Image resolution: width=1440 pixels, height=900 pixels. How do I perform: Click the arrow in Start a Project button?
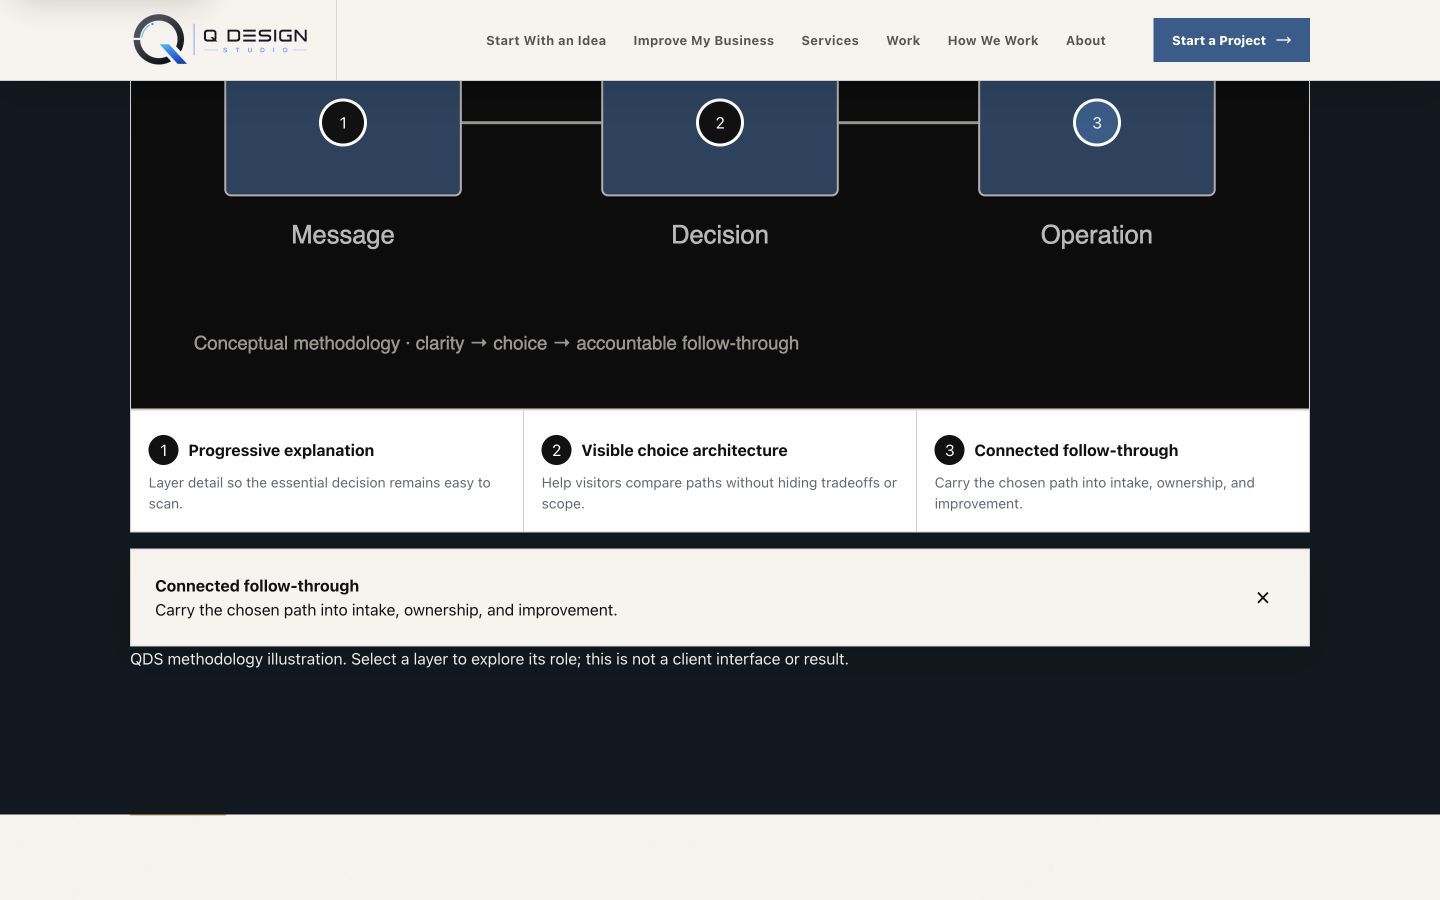coord(1284,40)
